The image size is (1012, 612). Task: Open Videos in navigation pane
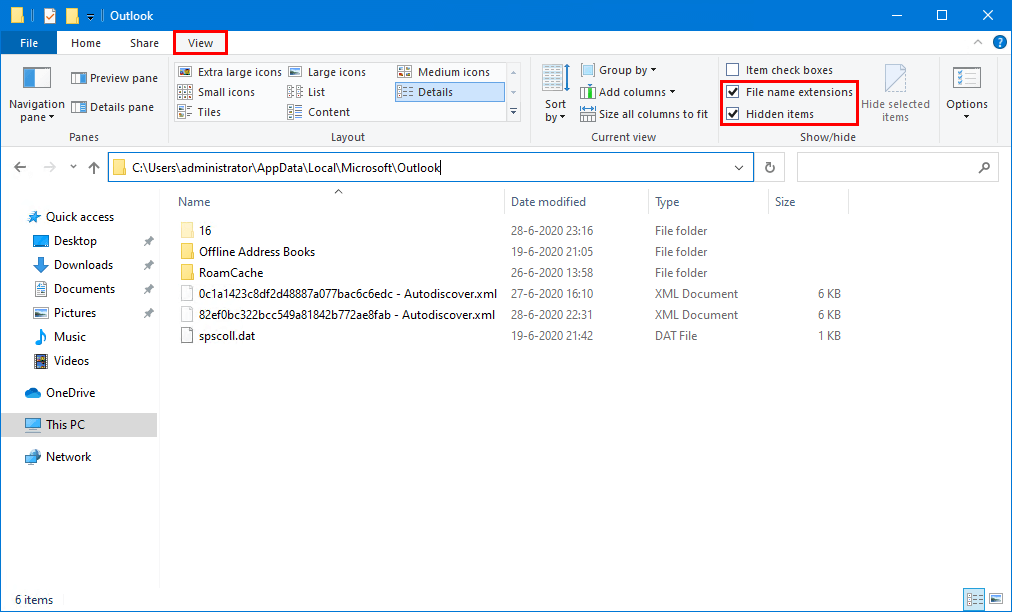click(x=71, y=360)
